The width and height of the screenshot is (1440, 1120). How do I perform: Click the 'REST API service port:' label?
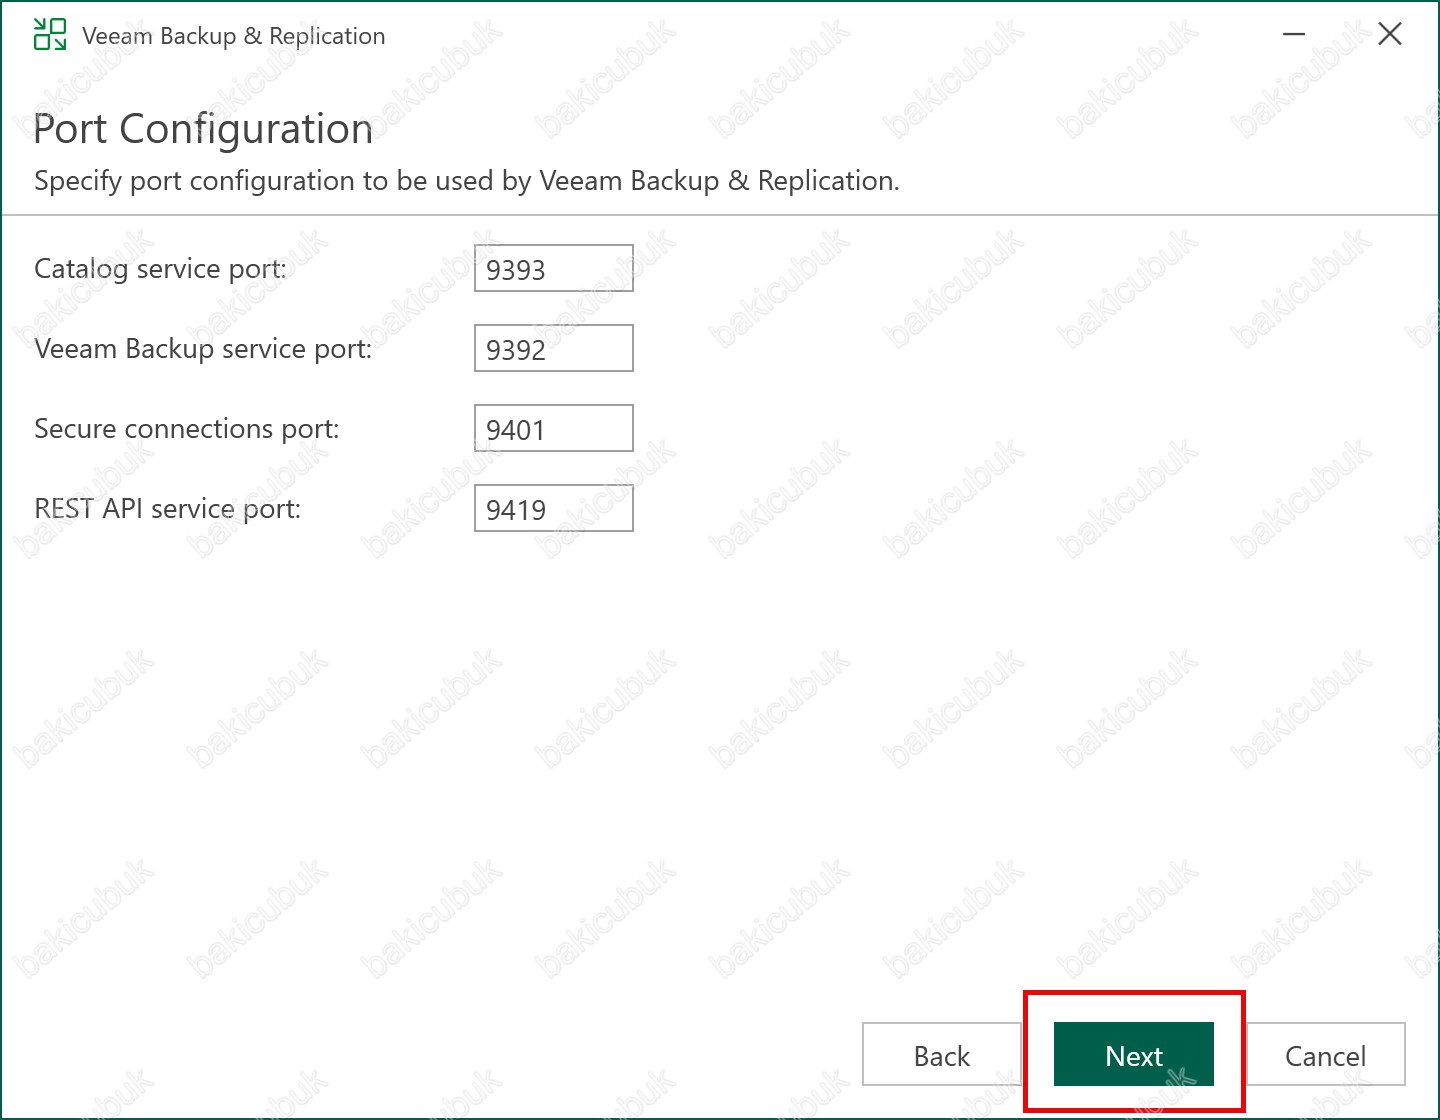167,509
